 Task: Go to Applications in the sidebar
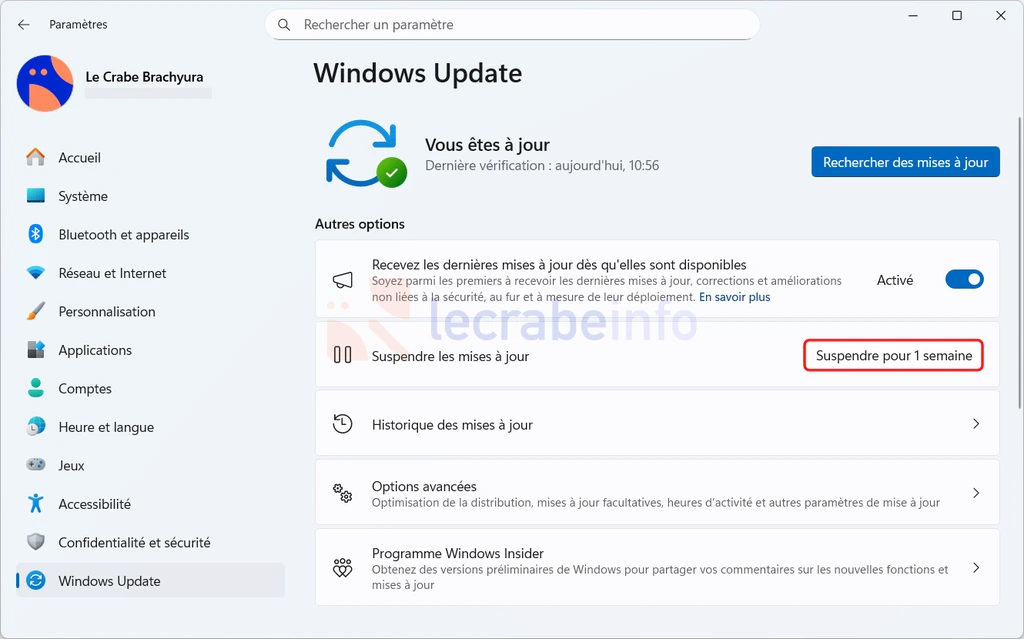click(x=95, y=350)
